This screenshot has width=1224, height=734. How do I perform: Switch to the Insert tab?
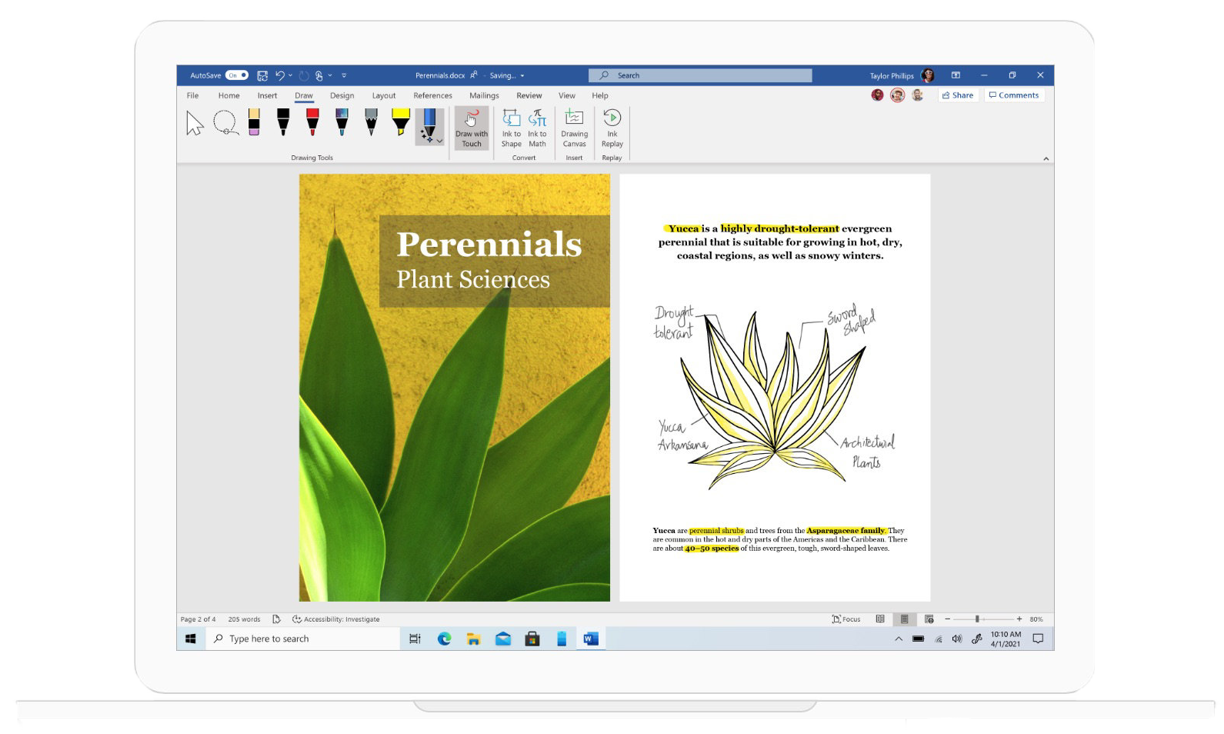267,96
